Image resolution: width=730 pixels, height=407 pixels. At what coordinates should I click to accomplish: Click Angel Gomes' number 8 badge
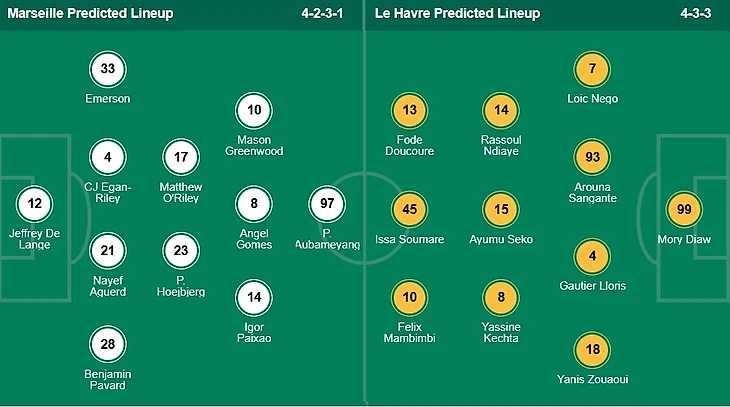pyautogui.click(x=254, y=204)
